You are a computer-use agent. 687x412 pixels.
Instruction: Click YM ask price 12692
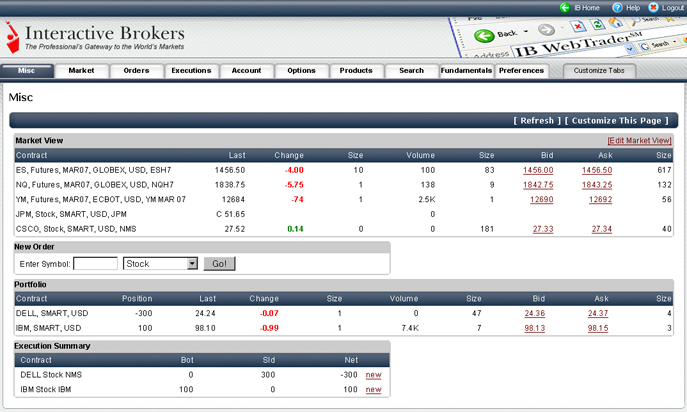(601, 199)
